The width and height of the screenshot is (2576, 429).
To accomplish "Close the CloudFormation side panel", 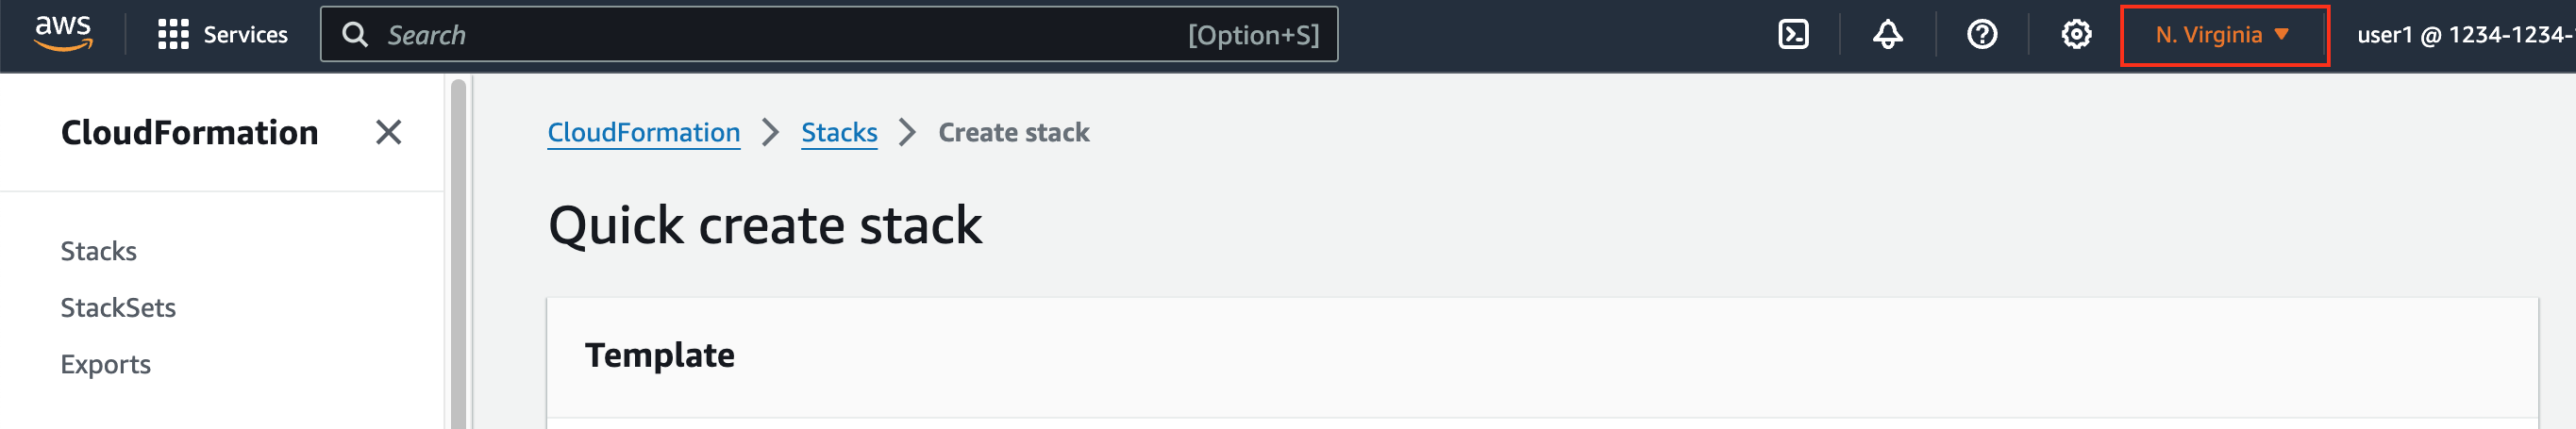I will coord(388,132).
